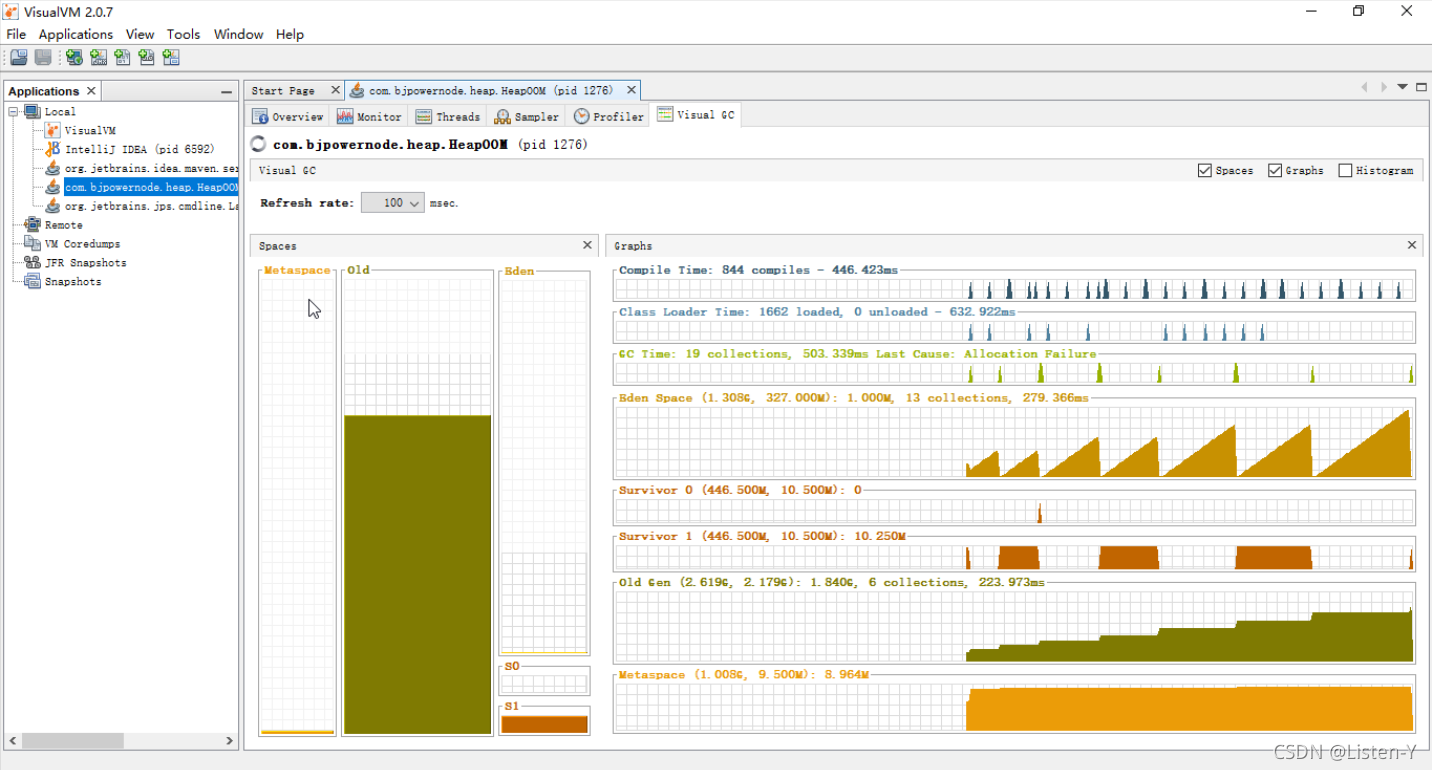Select the org.jetbrains.idea.maven tree entry
This screenshot has height=770, width=1432.
click(151, 168)
